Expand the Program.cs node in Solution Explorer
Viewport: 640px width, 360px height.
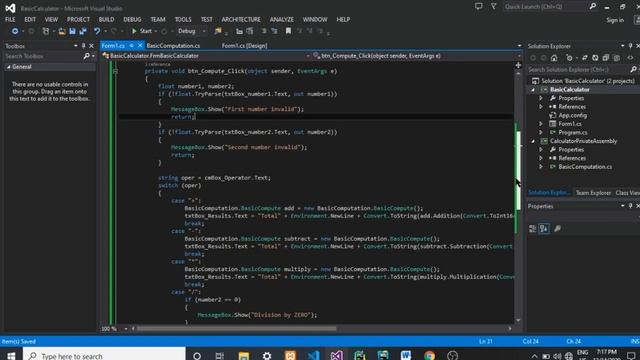pyautogui.click(x=541, y=132)
